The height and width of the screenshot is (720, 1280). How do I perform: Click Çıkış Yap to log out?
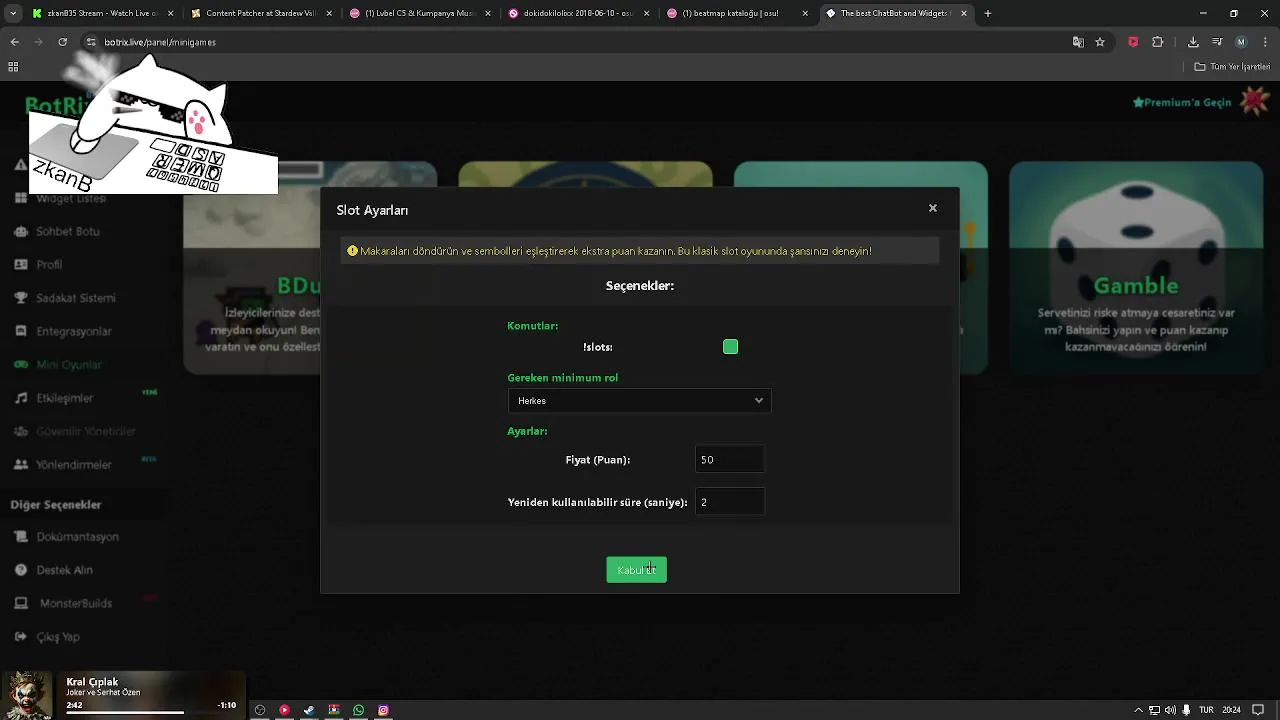[58, 637]
